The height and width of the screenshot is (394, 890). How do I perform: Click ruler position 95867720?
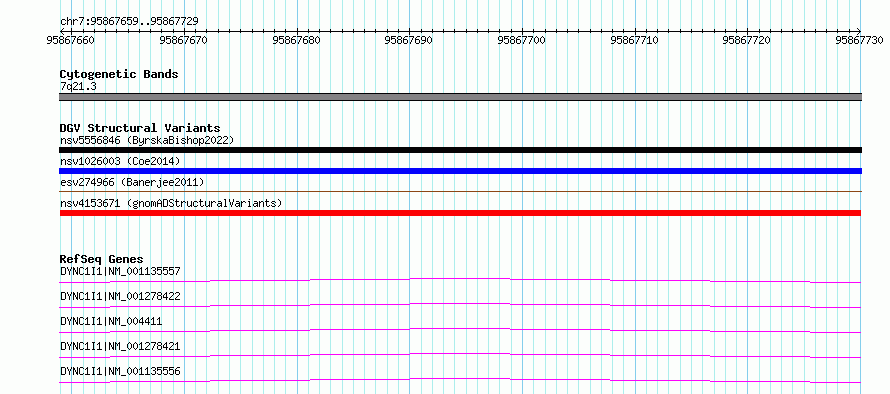(x=746, y=40)
